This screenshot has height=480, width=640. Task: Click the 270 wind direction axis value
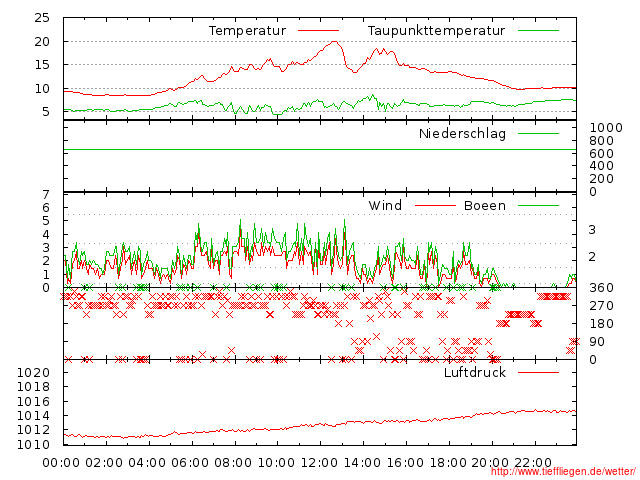(x=601, y=306)
